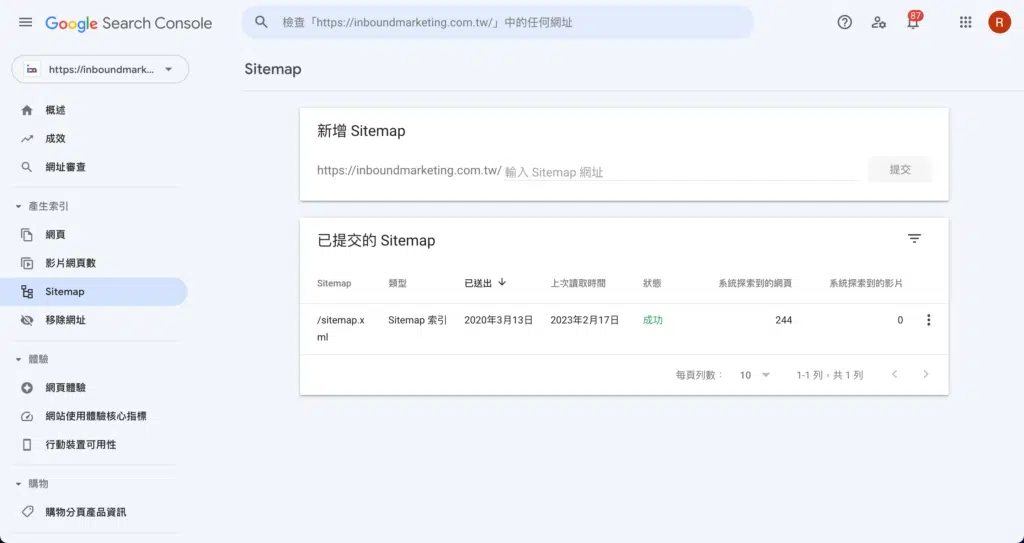Click the 1-1 列，共 1 列 pagination text
1024x543 pixels.
(829, 375)
